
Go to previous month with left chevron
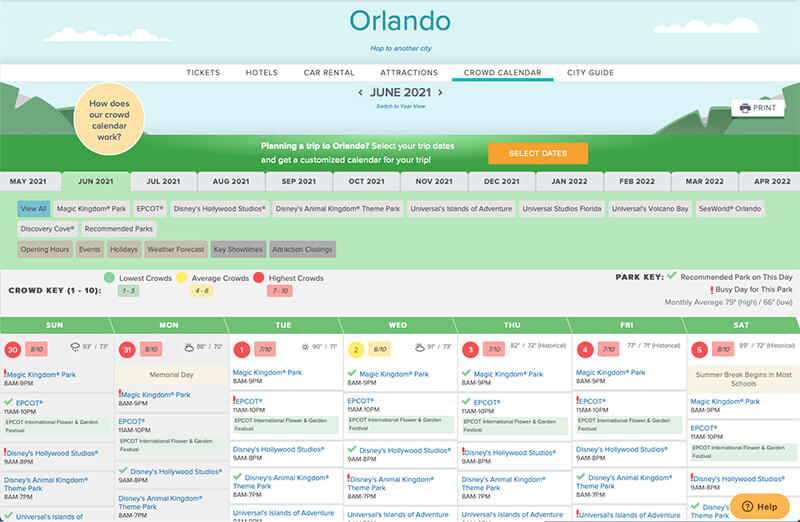pos(360,92)
